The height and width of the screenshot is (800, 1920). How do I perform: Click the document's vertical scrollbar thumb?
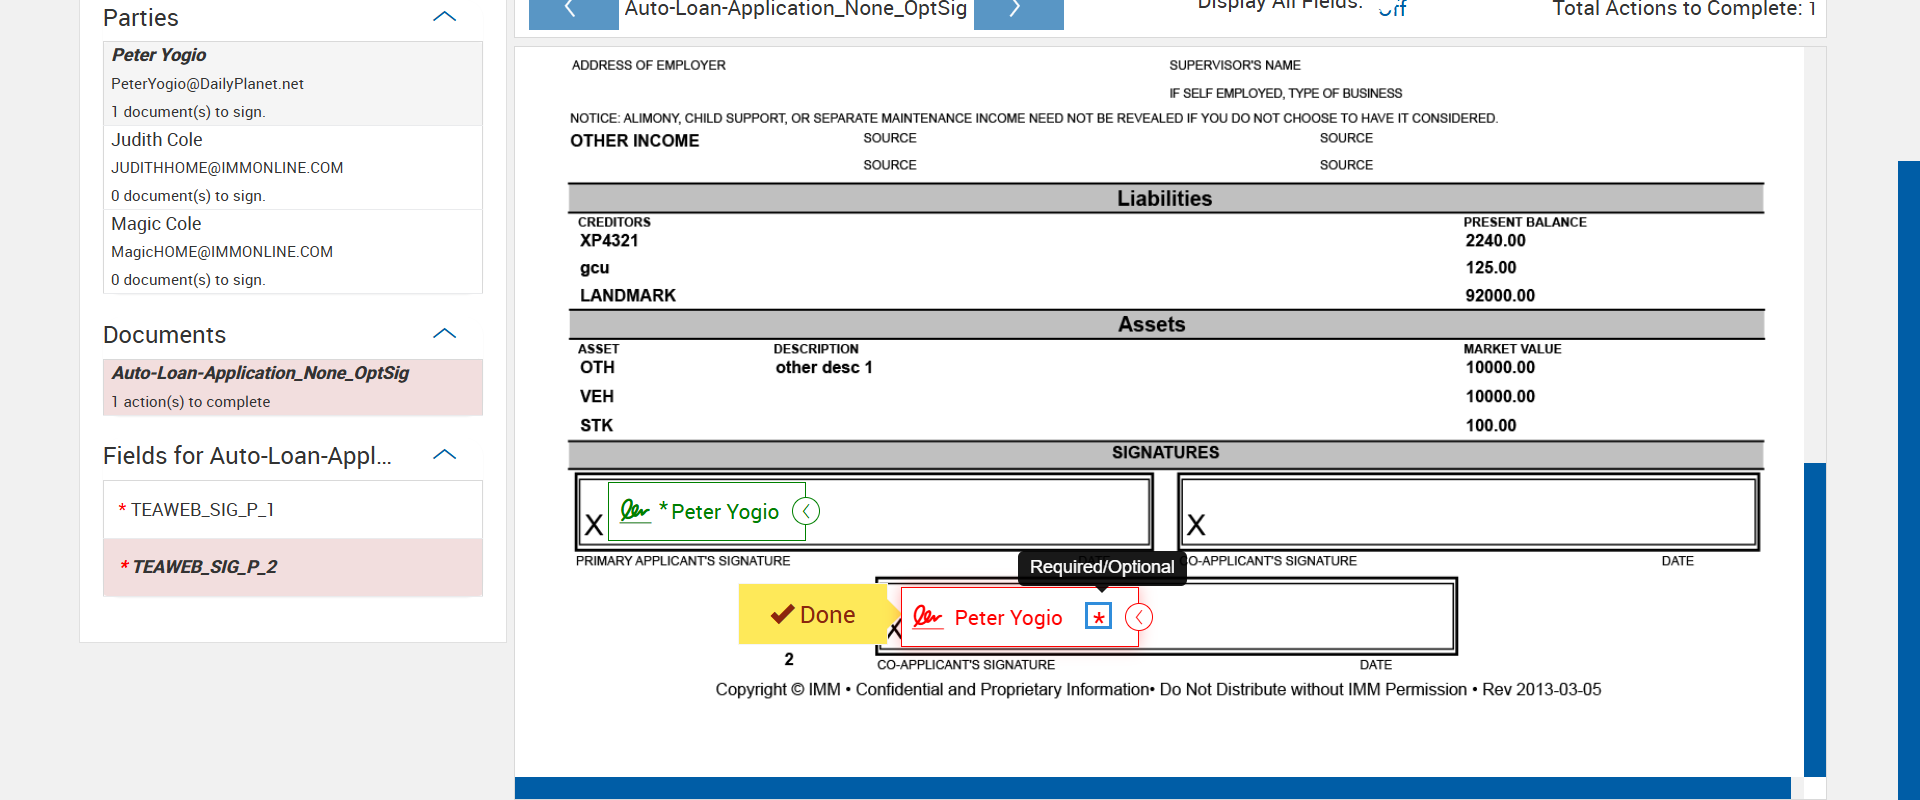(x=1815, y=619)
